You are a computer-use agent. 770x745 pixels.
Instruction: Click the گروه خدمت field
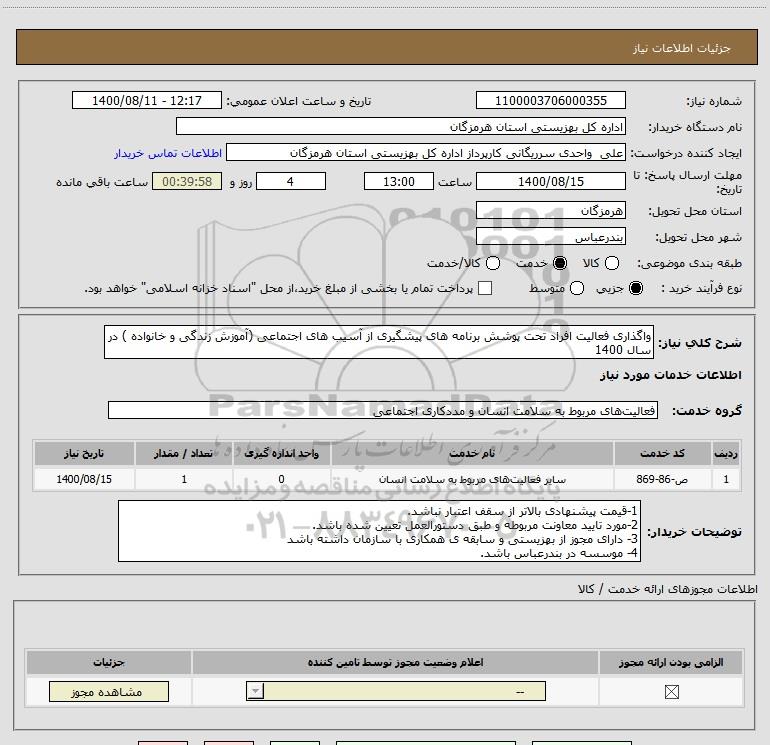(x=383, y=411)
